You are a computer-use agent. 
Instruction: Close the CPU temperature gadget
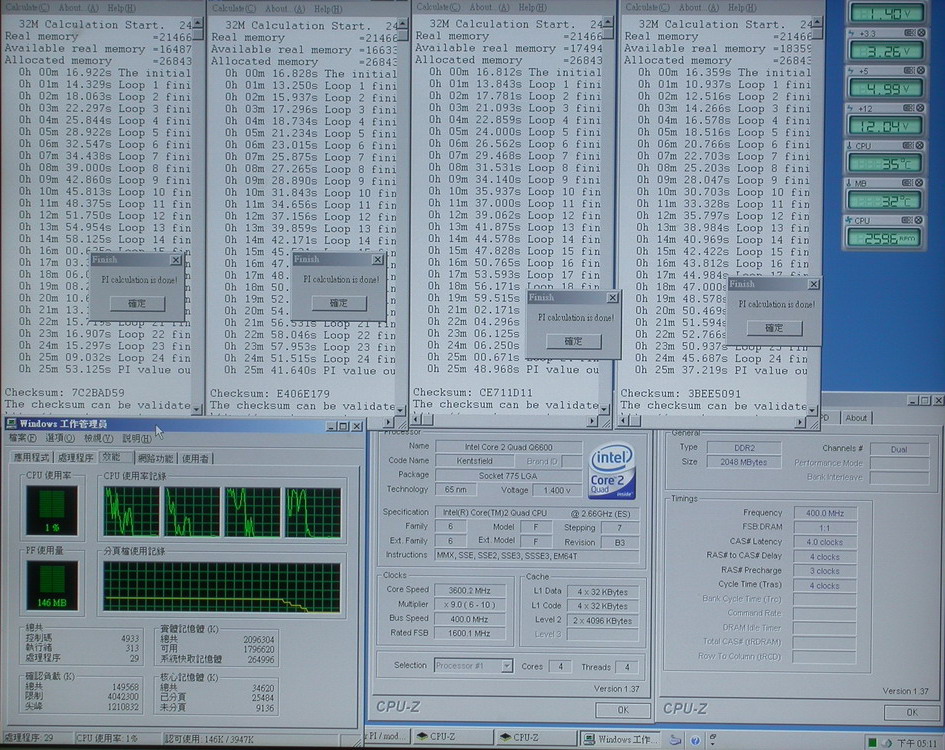pos(920,145)
